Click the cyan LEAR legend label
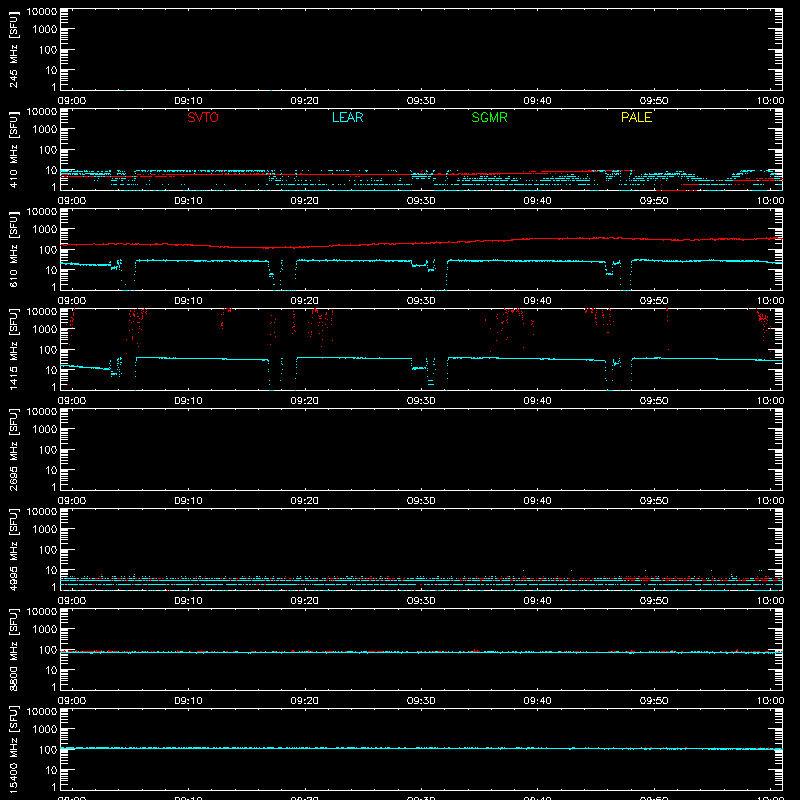 347,117
